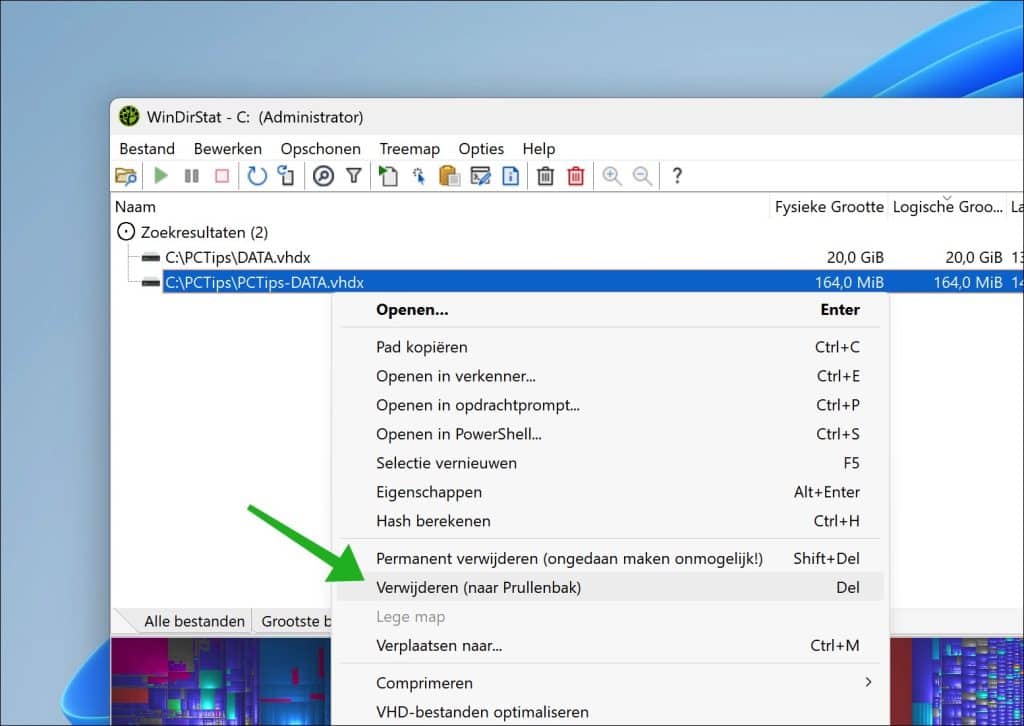Click the WinDirStat application title icon
This screenshot has height=726, width=1024.
coord(129,117)
